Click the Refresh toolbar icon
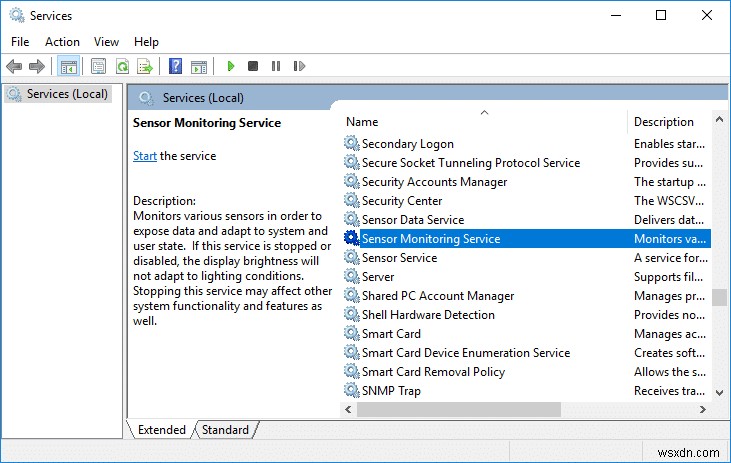This screenshot has width=731, height=463. [122, 67]
